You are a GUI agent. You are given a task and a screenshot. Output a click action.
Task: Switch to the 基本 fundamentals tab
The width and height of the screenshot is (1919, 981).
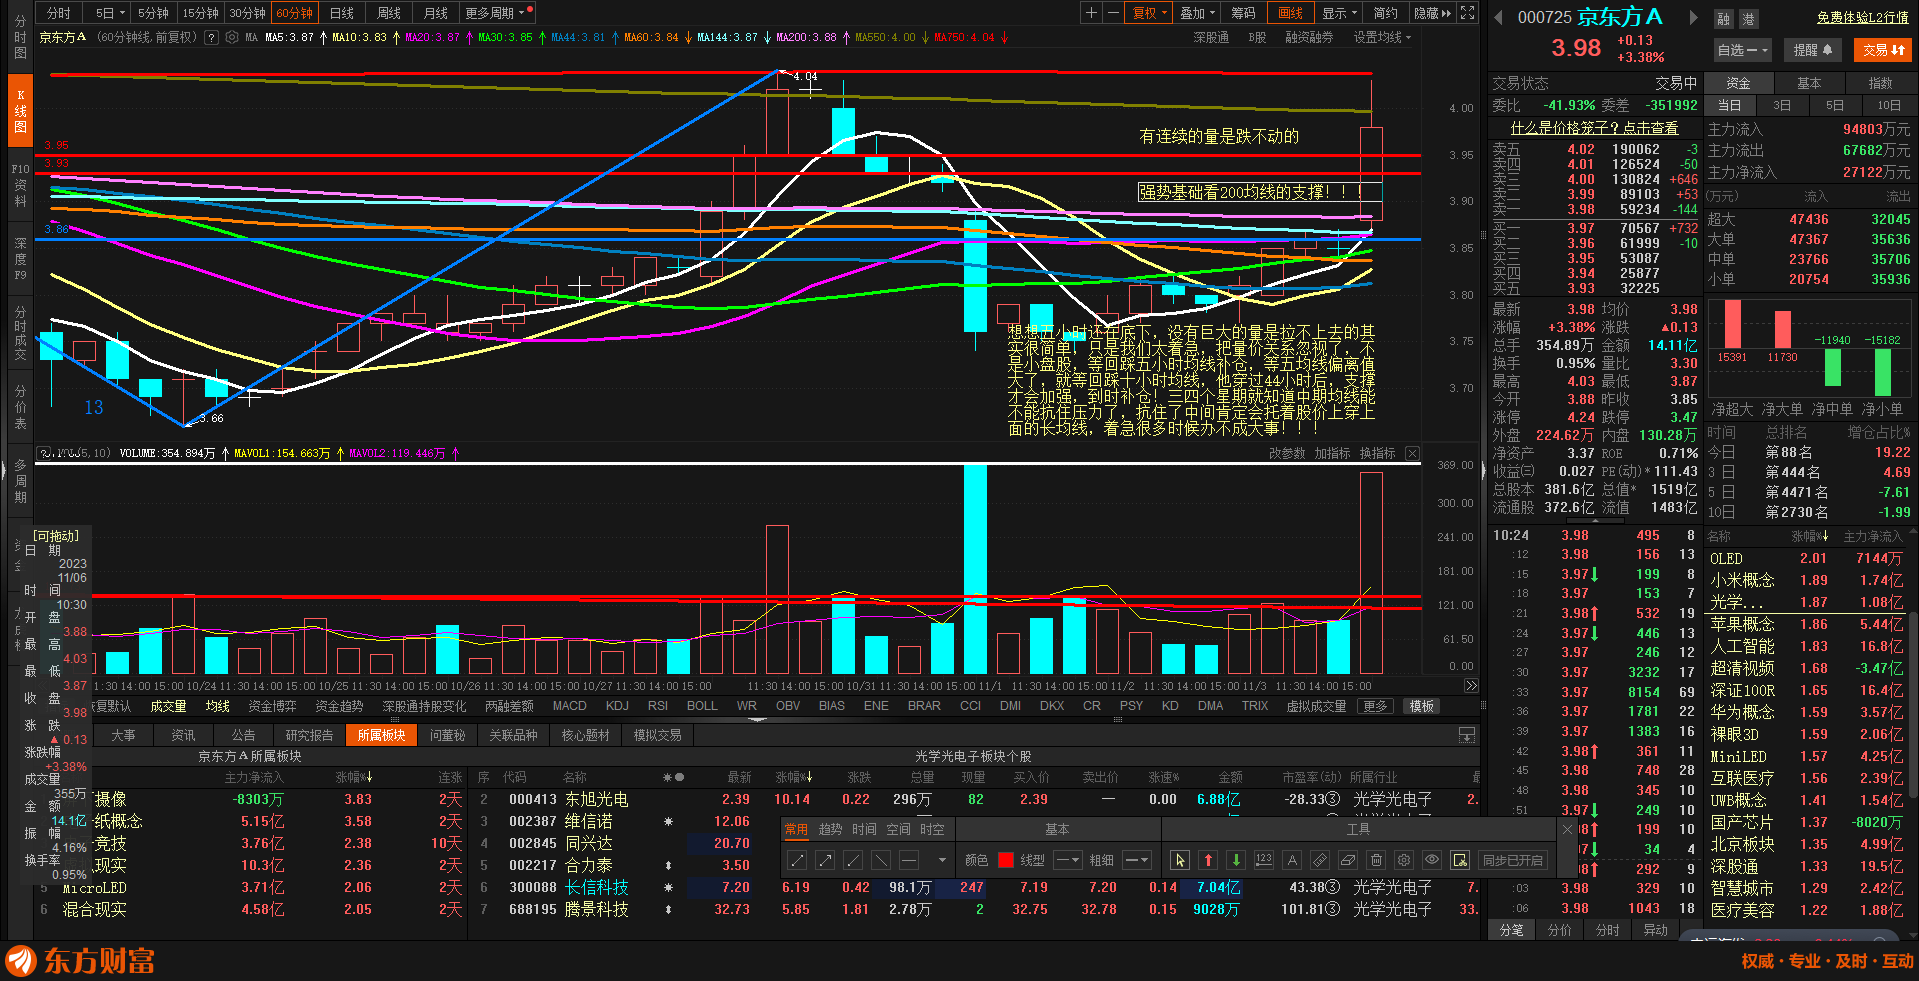[1809, 83]
